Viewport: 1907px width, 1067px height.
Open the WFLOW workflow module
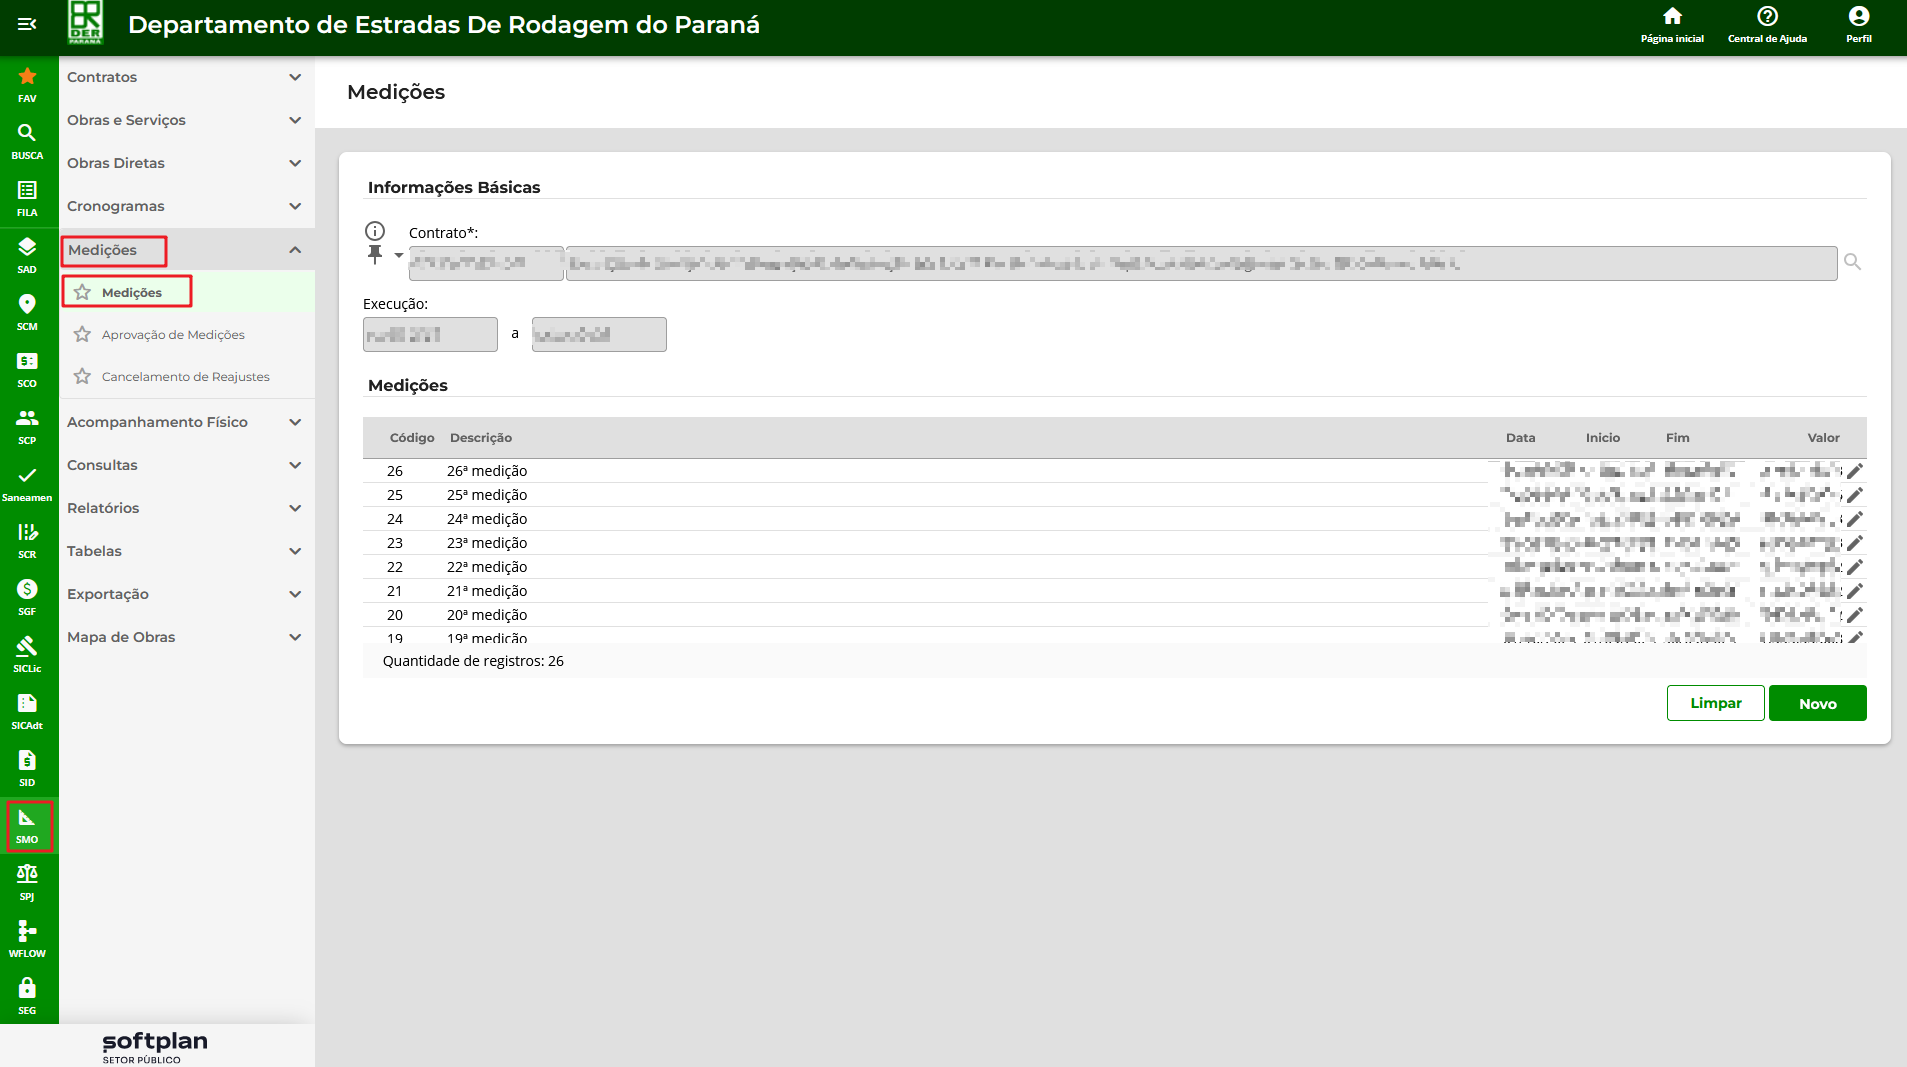coord(27,938)
